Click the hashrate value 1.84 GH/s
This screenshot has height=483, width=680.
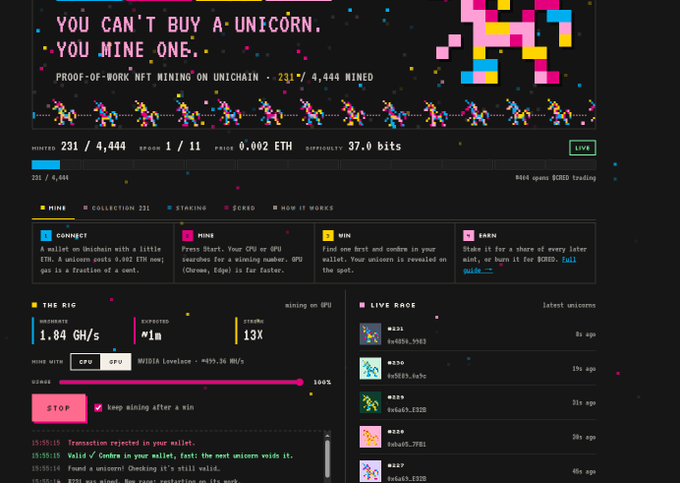(x=69, y=335)
